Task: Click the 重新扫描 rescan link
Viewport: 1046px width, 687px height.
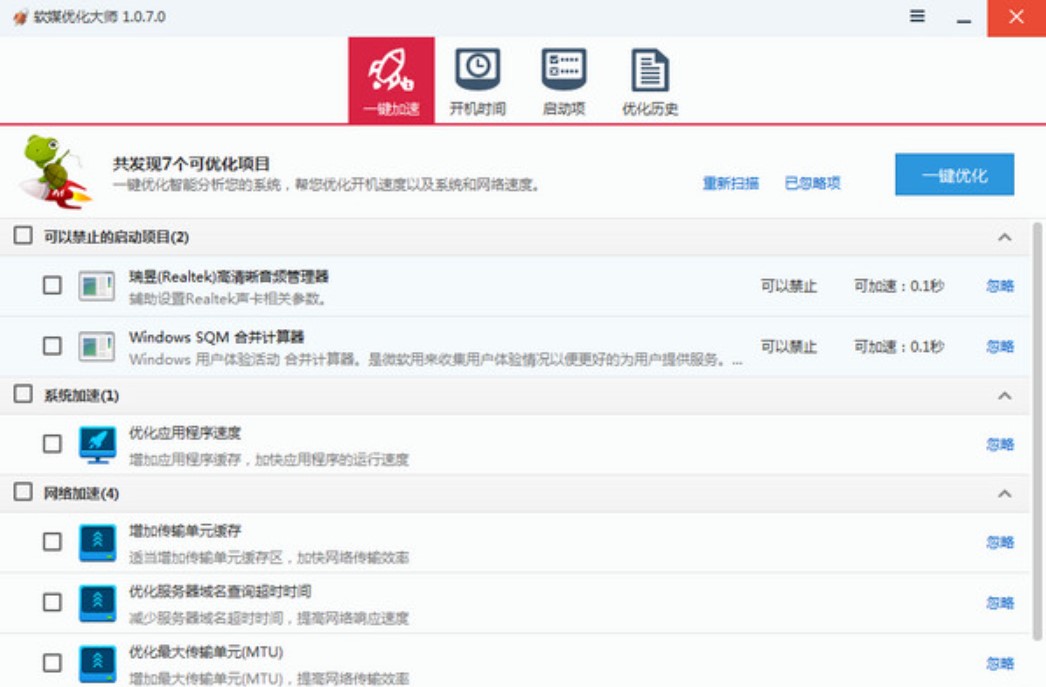Action: [730, 183]
